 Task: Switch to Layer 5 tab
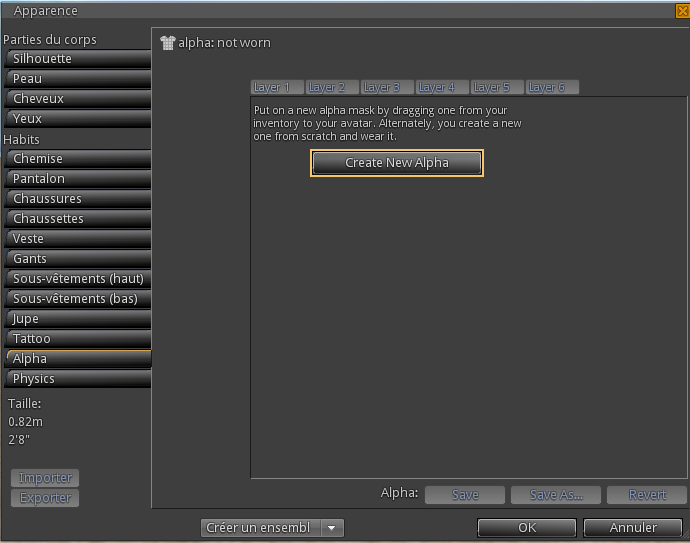coord(497,87)
